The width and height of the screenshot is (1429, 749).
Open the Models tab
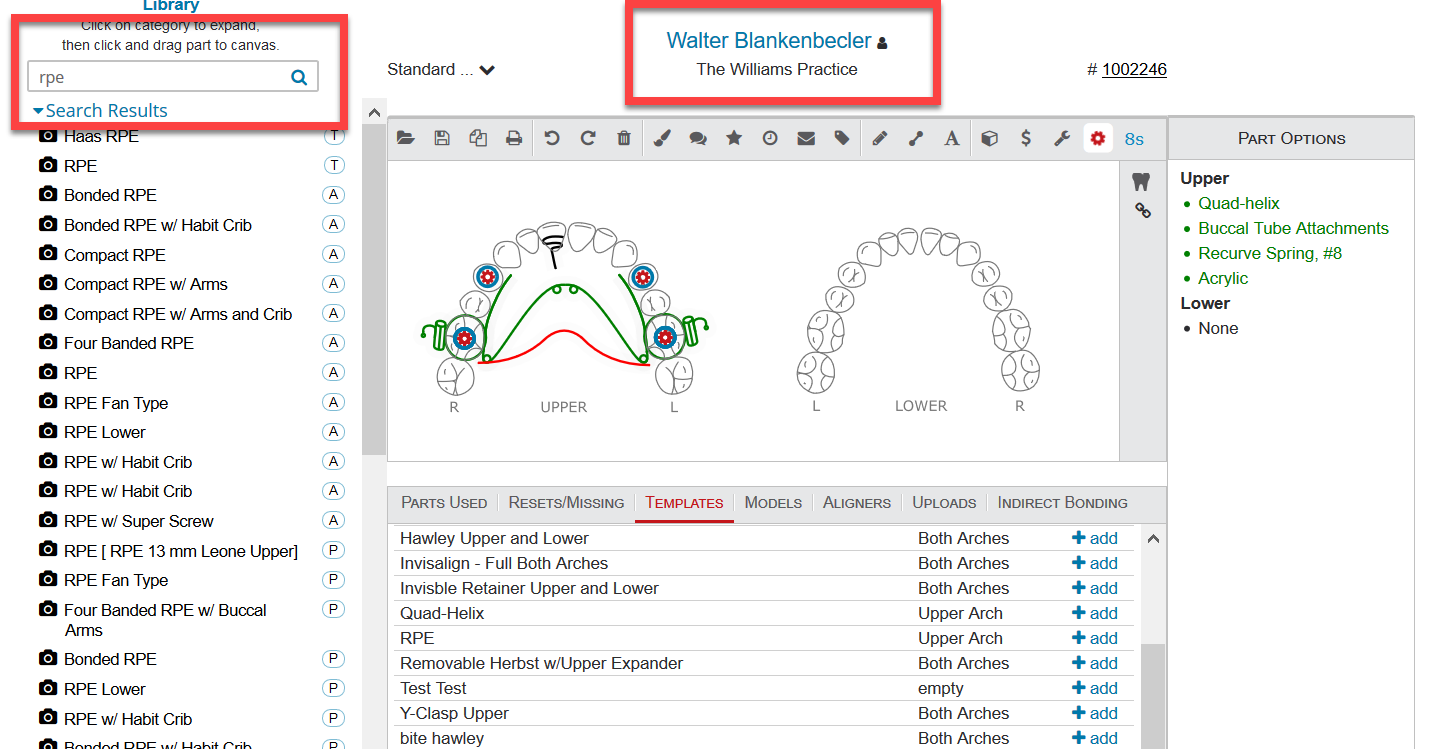(x=773, y=503)
